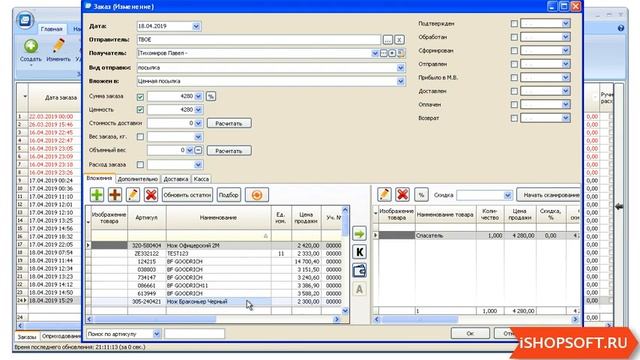640x360 pixels.
Task: Open the Дата dropdown calendar
Action: coord(196,26)
